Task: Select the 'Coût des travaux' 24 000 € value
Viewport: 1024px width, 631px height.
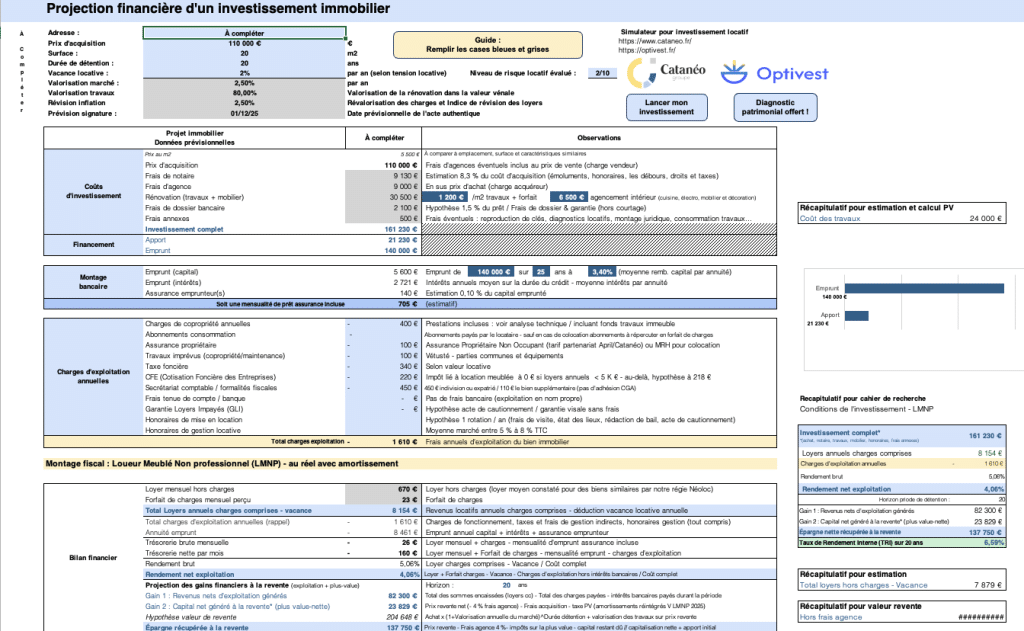Action: point(985,219)
